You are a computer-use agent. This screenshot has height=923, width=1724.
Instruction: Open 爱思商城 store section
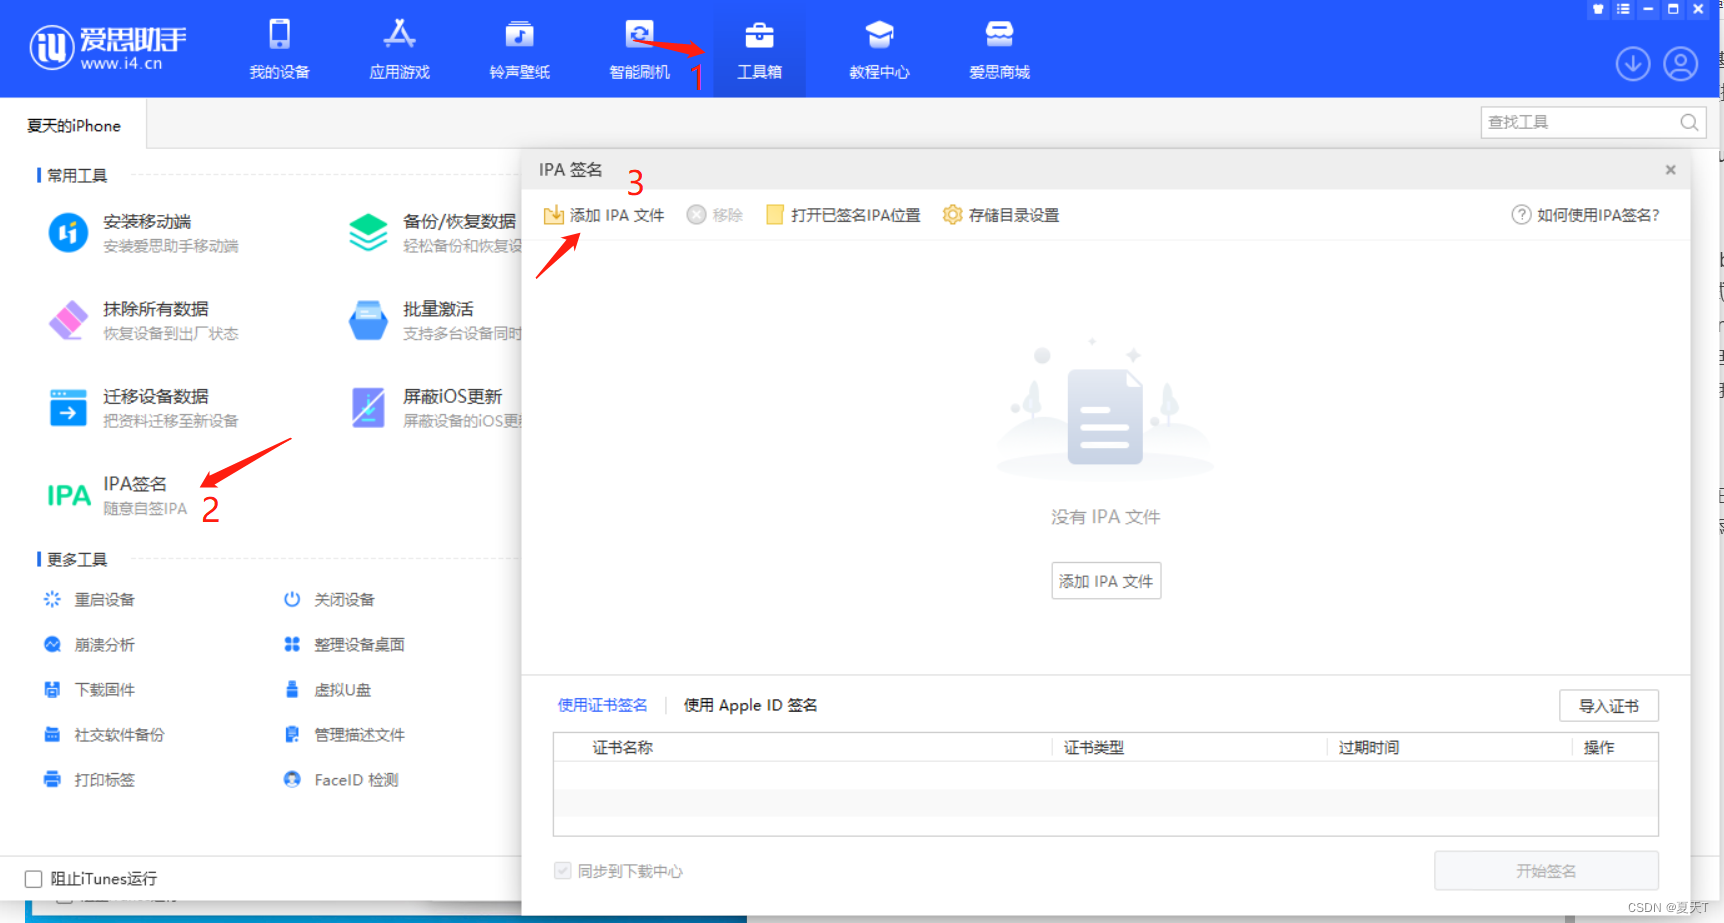[x=999, y=48]
